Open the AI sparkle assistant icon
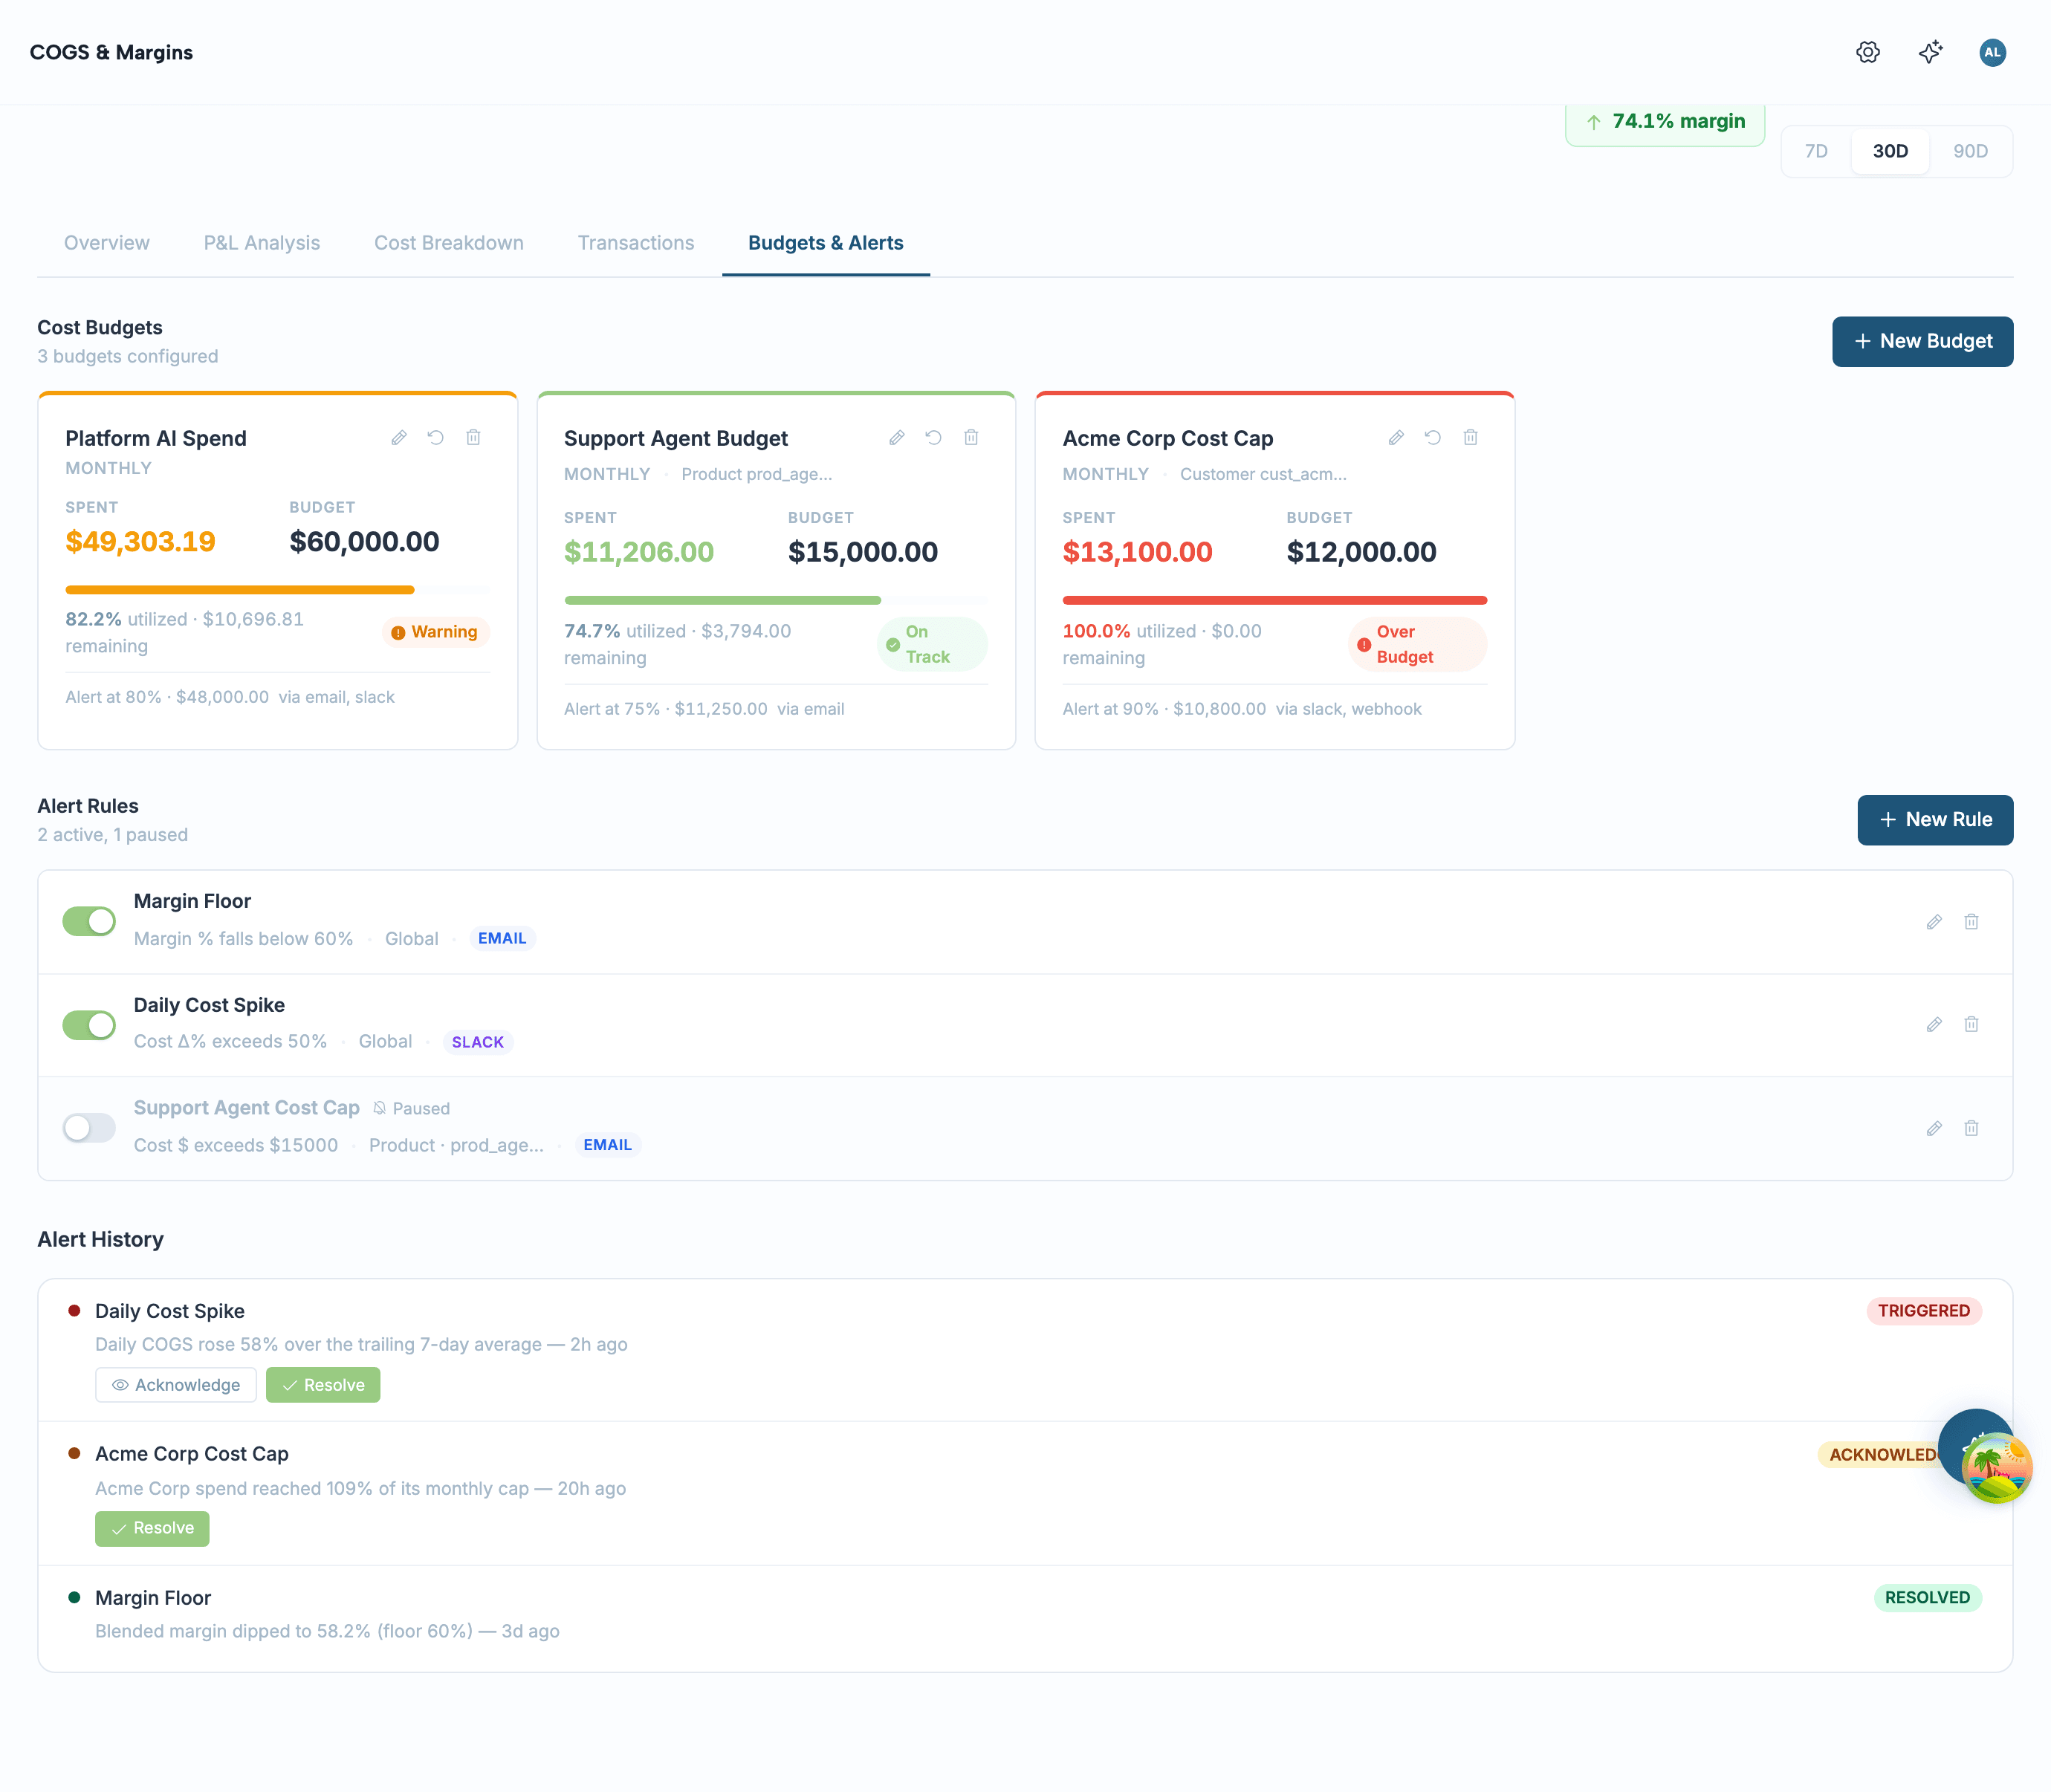This screenshot has width=2051, height=1792. [x=1930, y=52]
